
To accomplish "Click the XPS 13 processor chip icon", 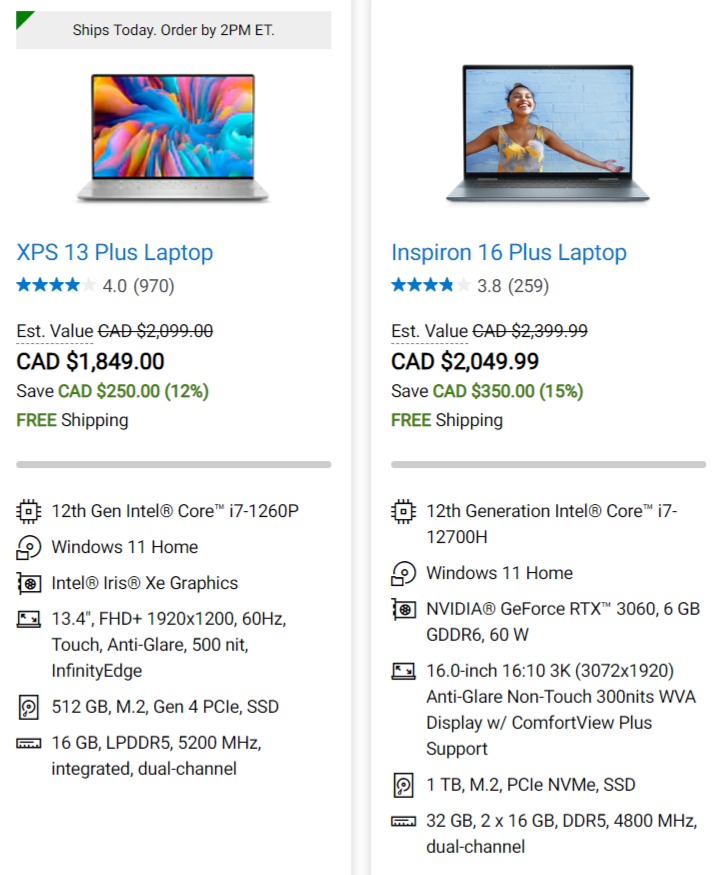I will pyautogui.click(x=28, y=511).
